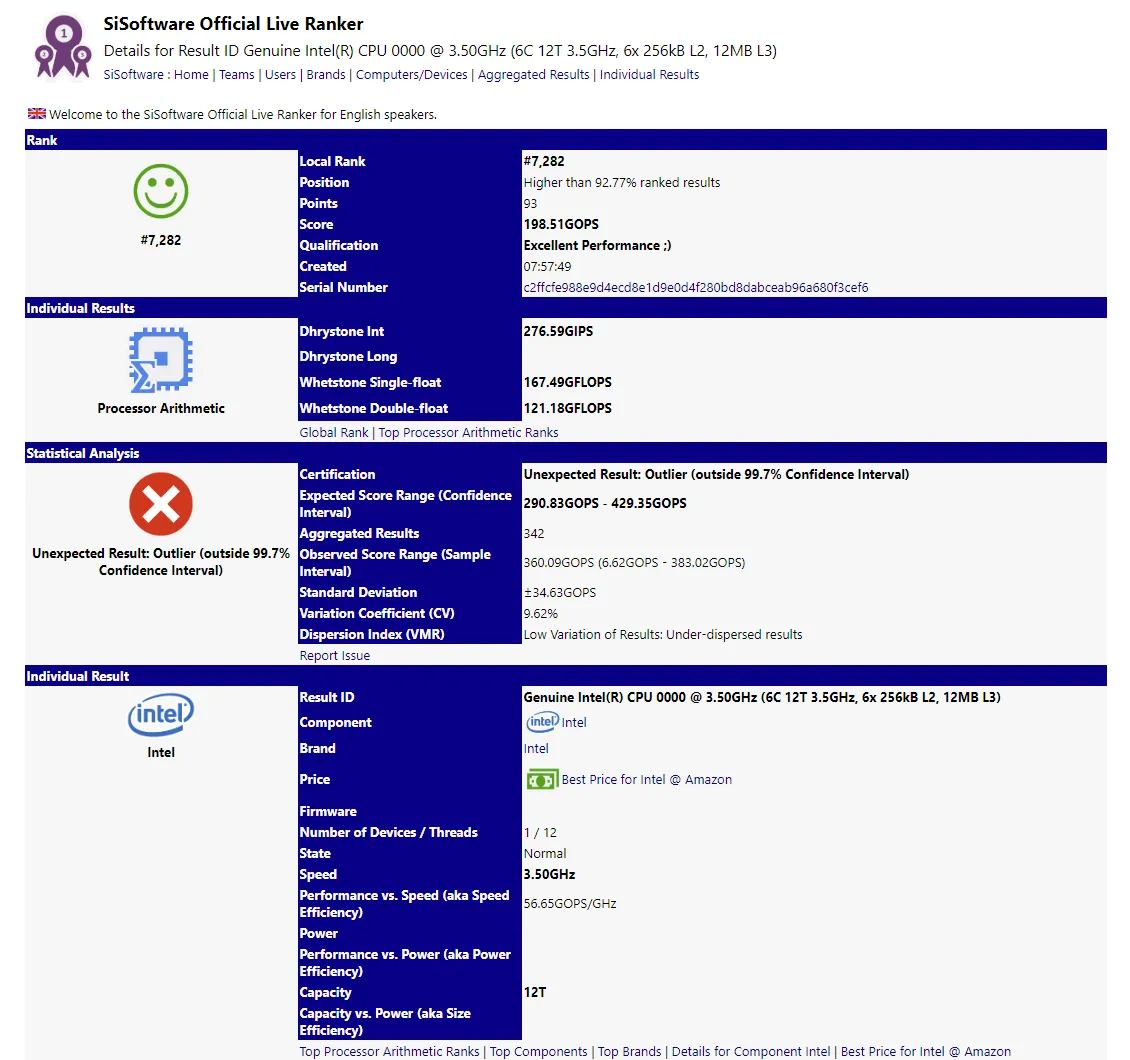
Task: Click the Dhrystone Int value 276.59GIPS
Action: [x=559, y=331]
